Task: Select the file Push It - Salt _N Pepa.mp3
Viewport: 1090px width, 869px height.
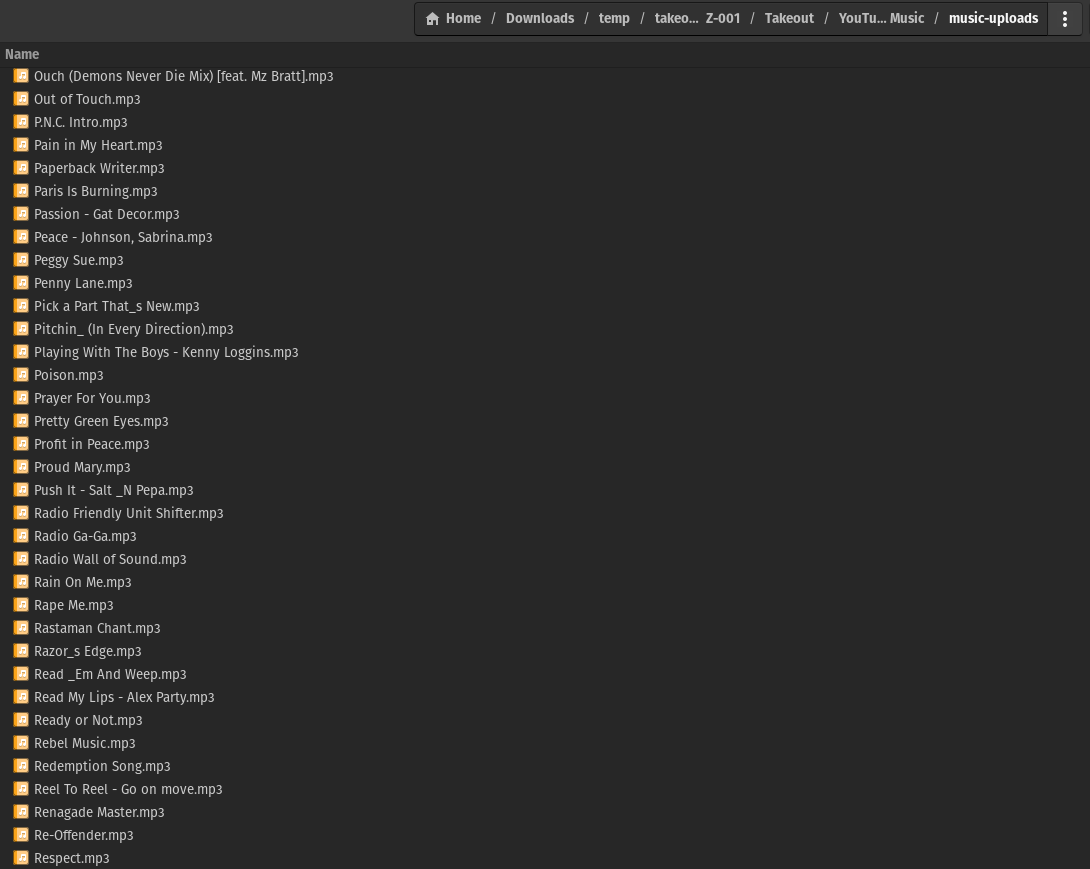Action: 113,489
